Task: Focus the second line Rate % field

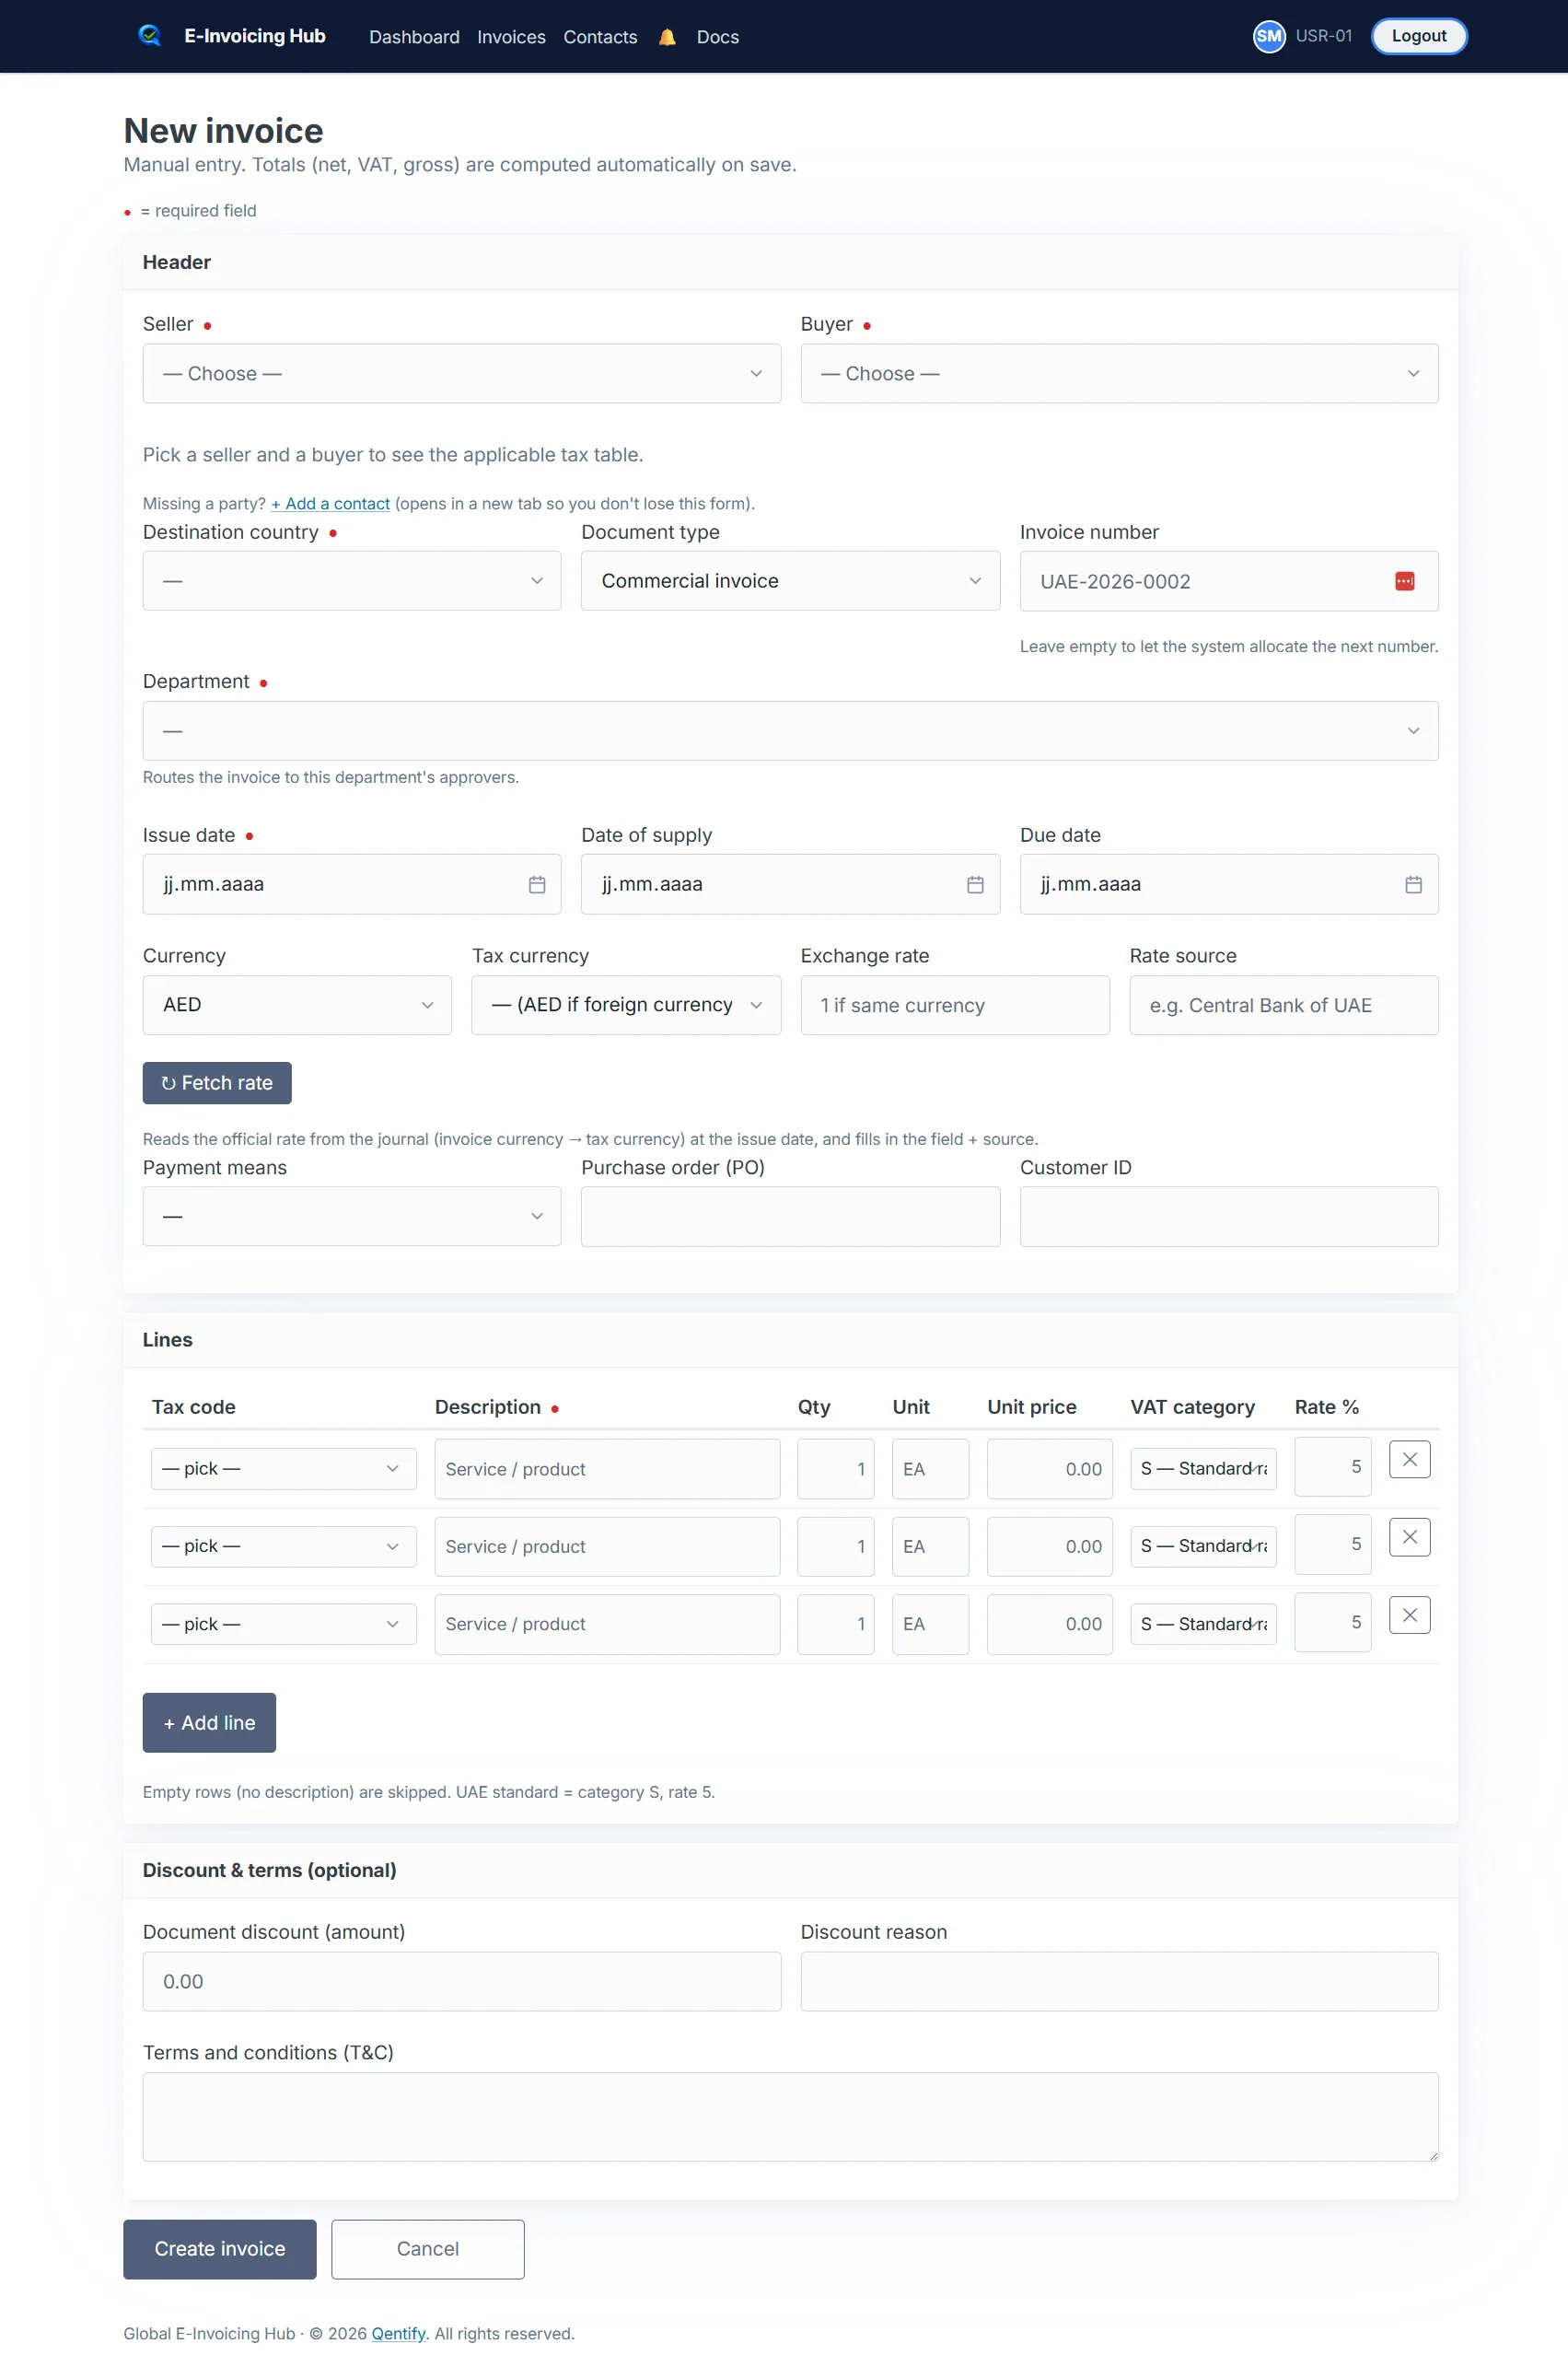Action: 1332,1544
